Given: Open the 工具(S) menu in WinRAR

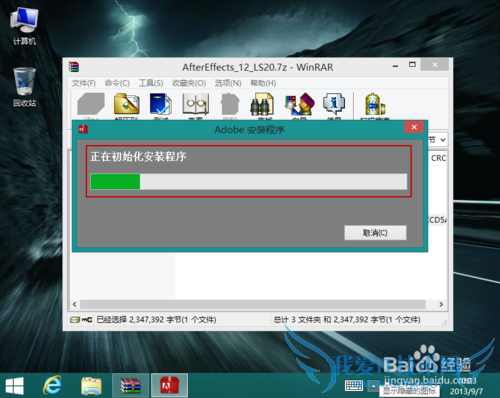Looking at the screenshot, I should (x=151, y=83).
